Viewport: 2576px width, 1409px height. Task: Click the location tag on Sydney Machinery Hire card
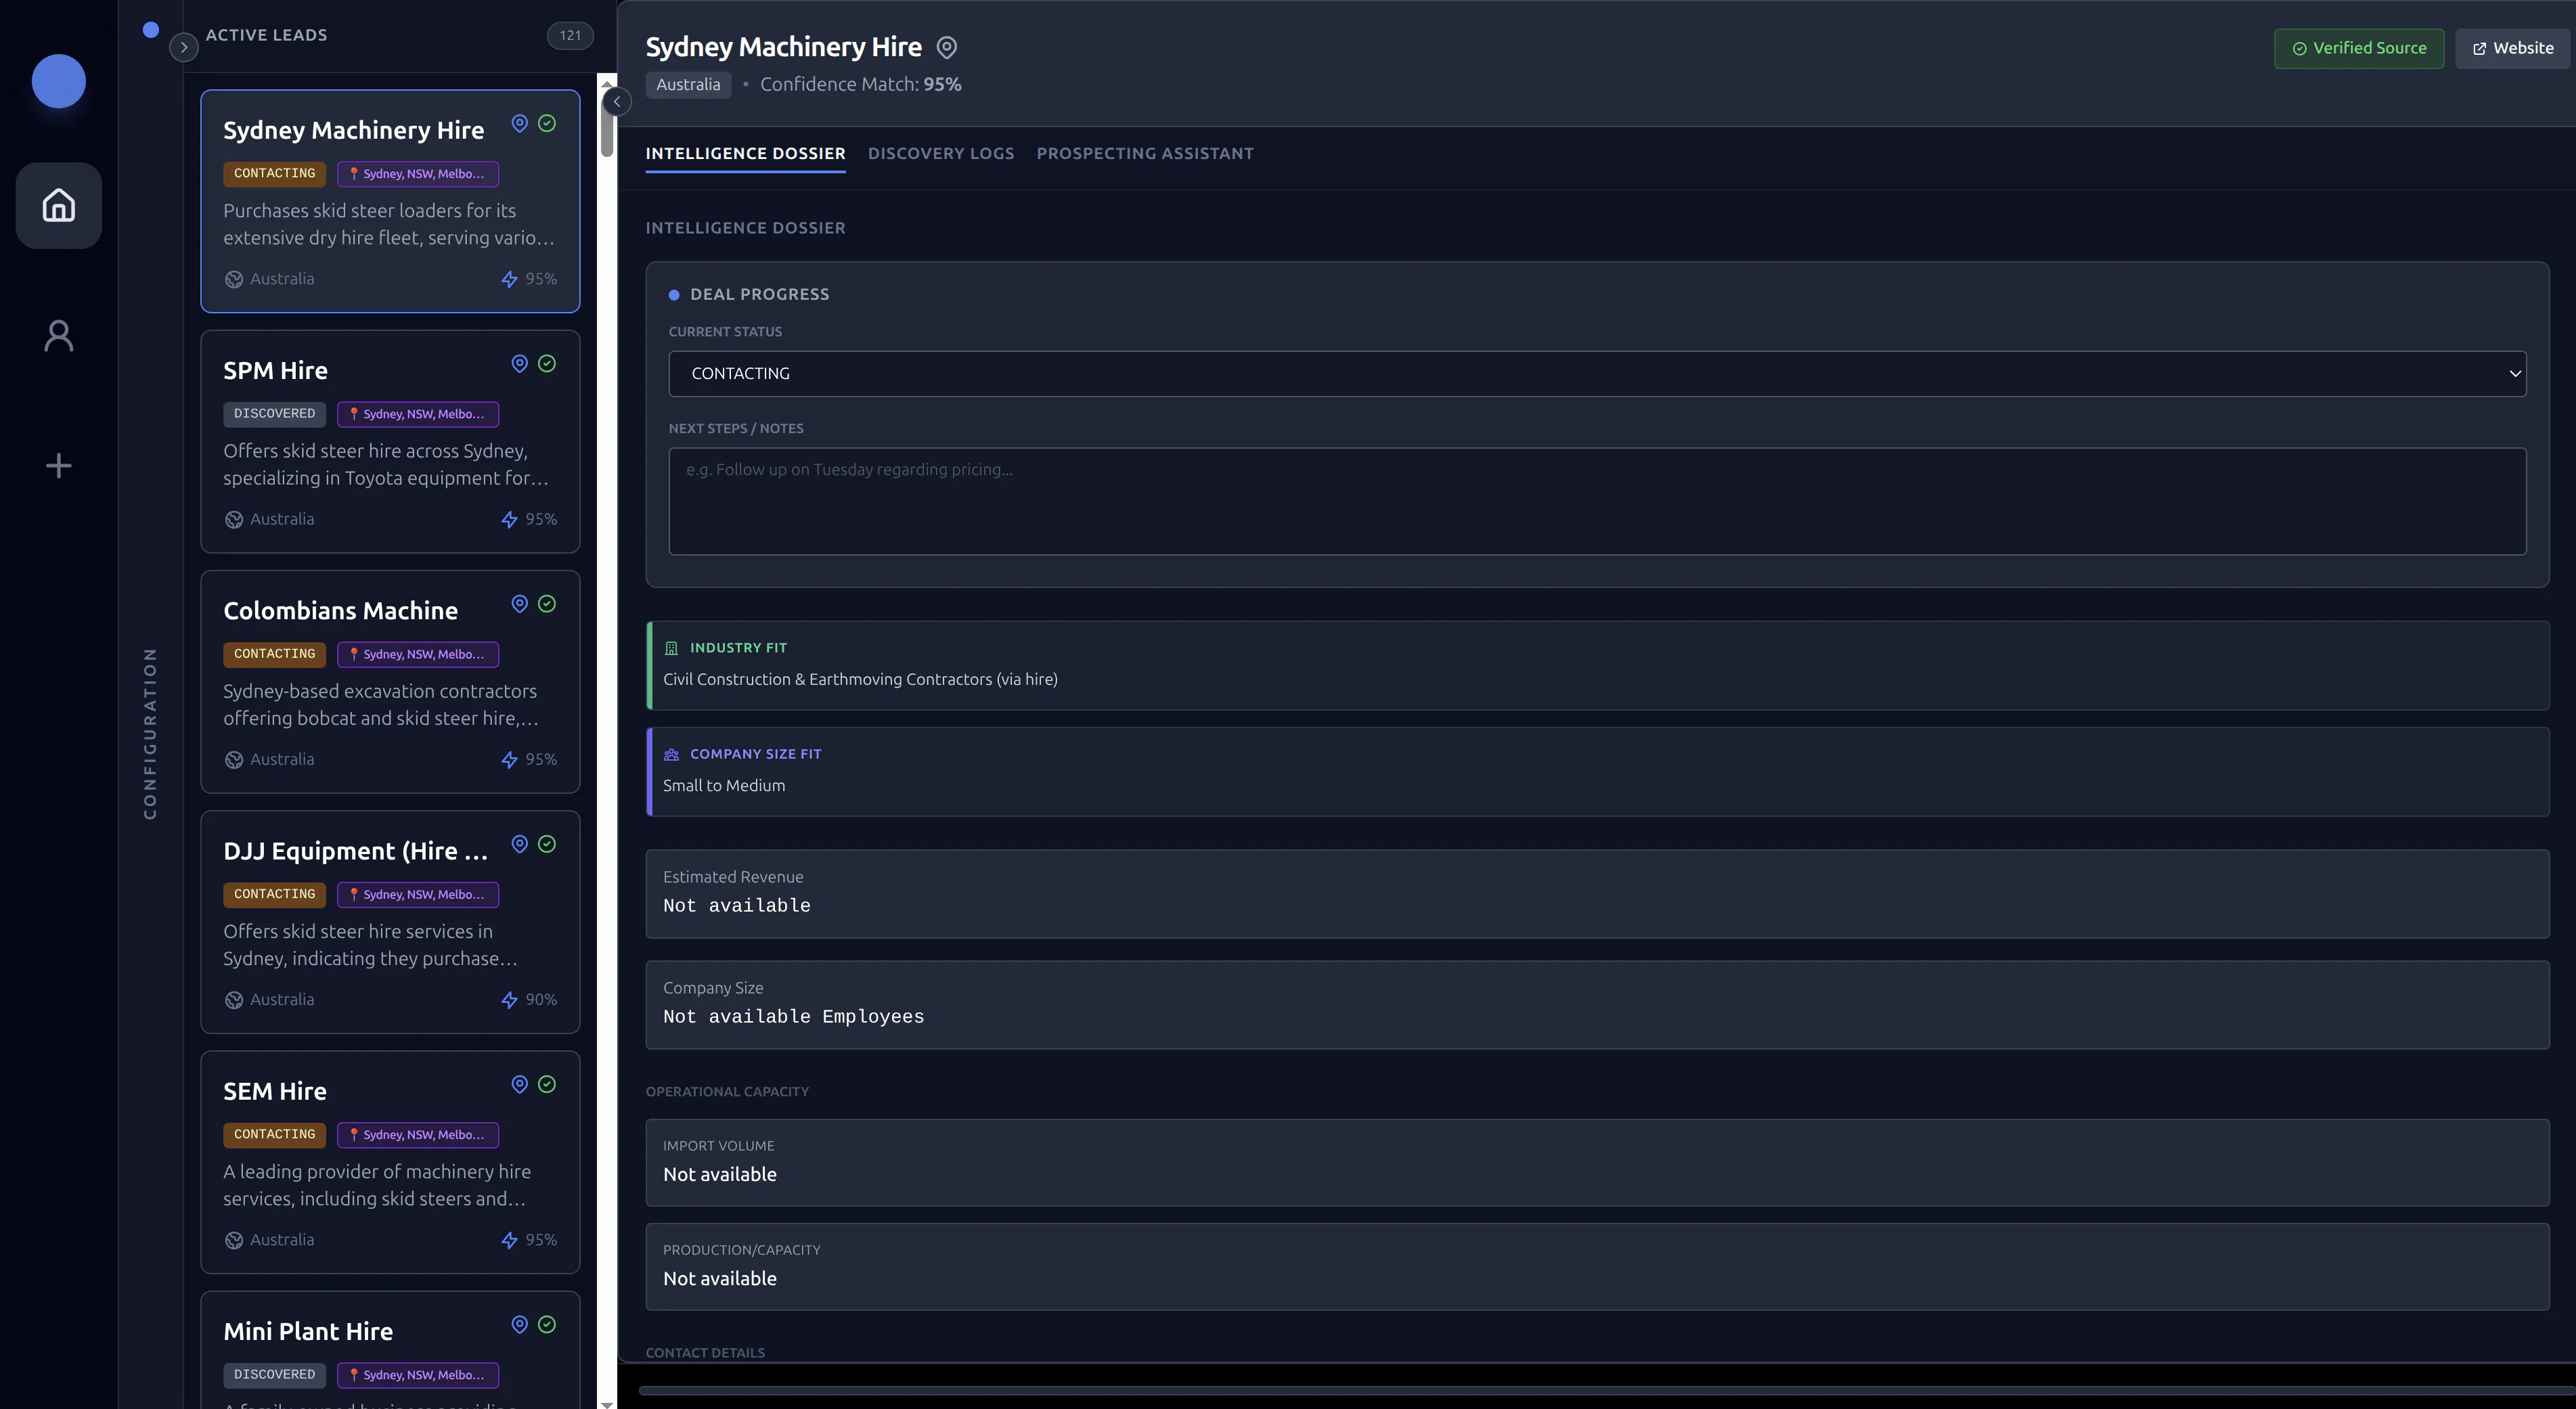(x=418, y=174)
